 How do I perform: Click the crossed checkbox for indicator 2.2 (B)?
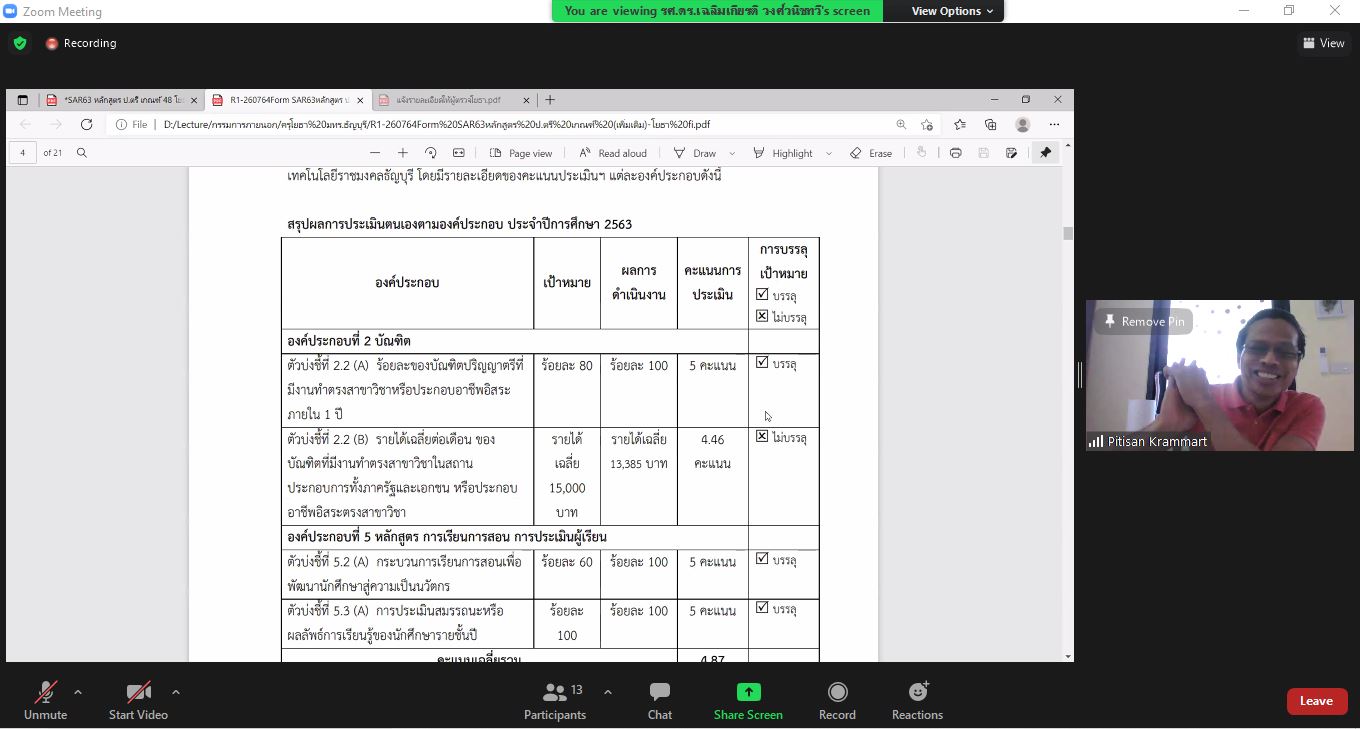click(x=762, y=436)
